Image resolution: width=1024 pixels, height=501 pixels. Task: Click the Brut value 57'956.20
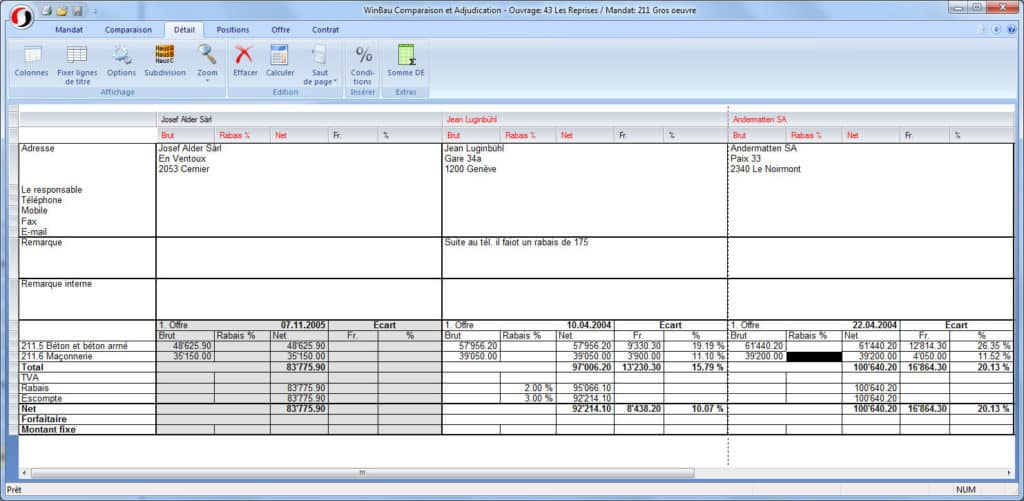tap(478, 346)
